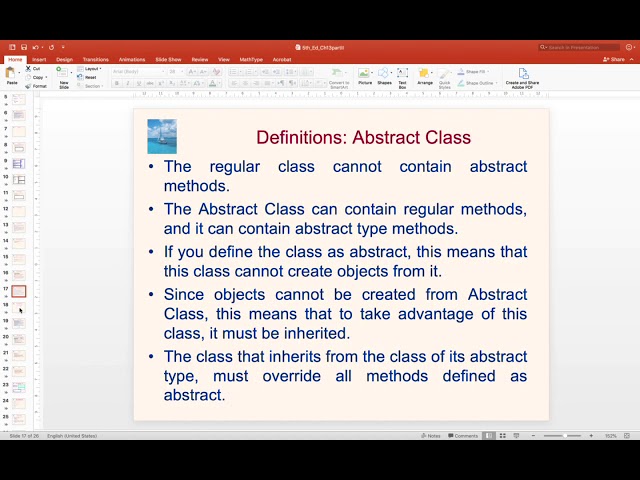The height and width of the screenshot is (480, 640).
Task: Open the Shape Fill dropdown
Action: coord(473,72)
